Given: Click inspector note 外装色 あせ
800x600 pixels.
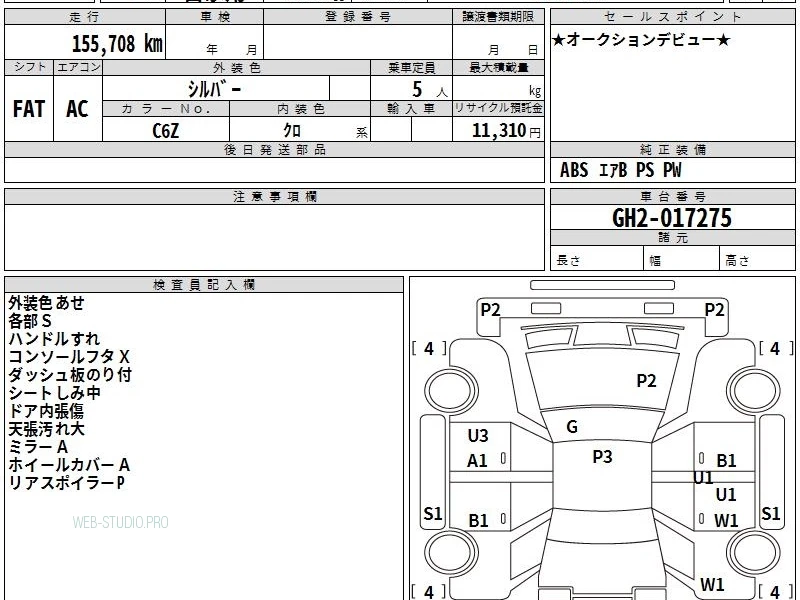Looking at the screenshot, I should [46, 303].
